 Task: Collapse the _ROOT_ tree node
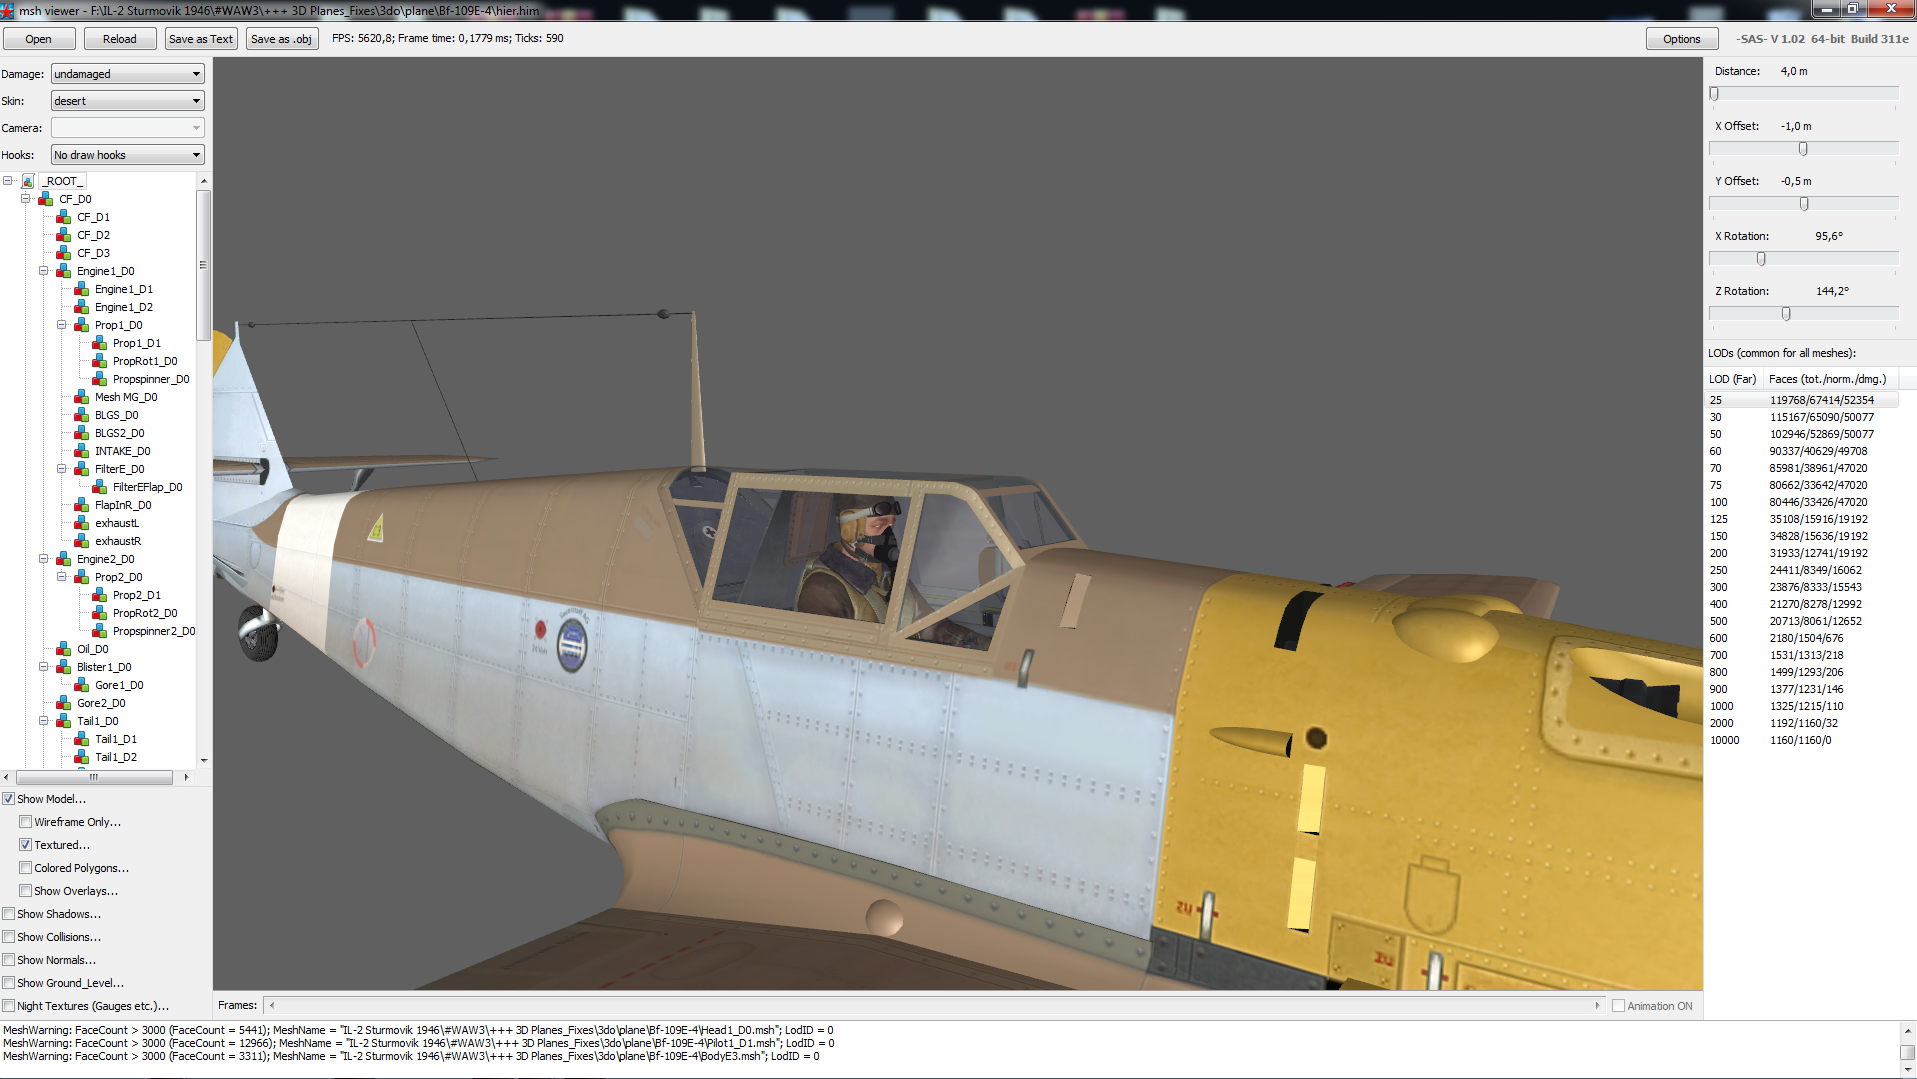tap(8, 181)
